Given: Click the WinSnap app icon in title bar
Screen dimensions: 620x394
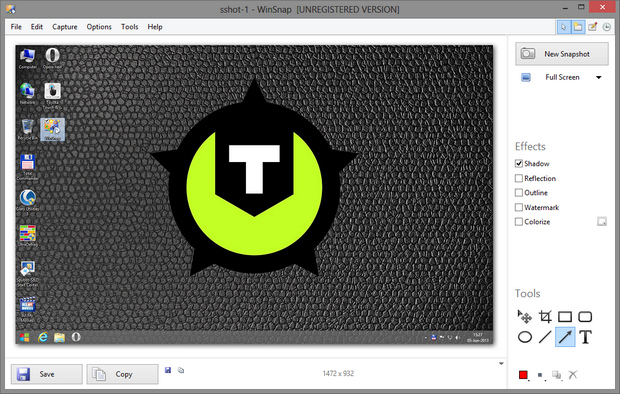Looking at the screenshot, I should coord(11,8).
